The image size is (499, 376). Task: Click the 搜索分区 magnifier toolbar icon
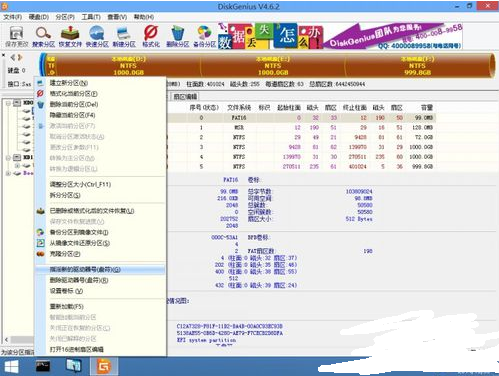pyautogui.click(x=43, y=36)
